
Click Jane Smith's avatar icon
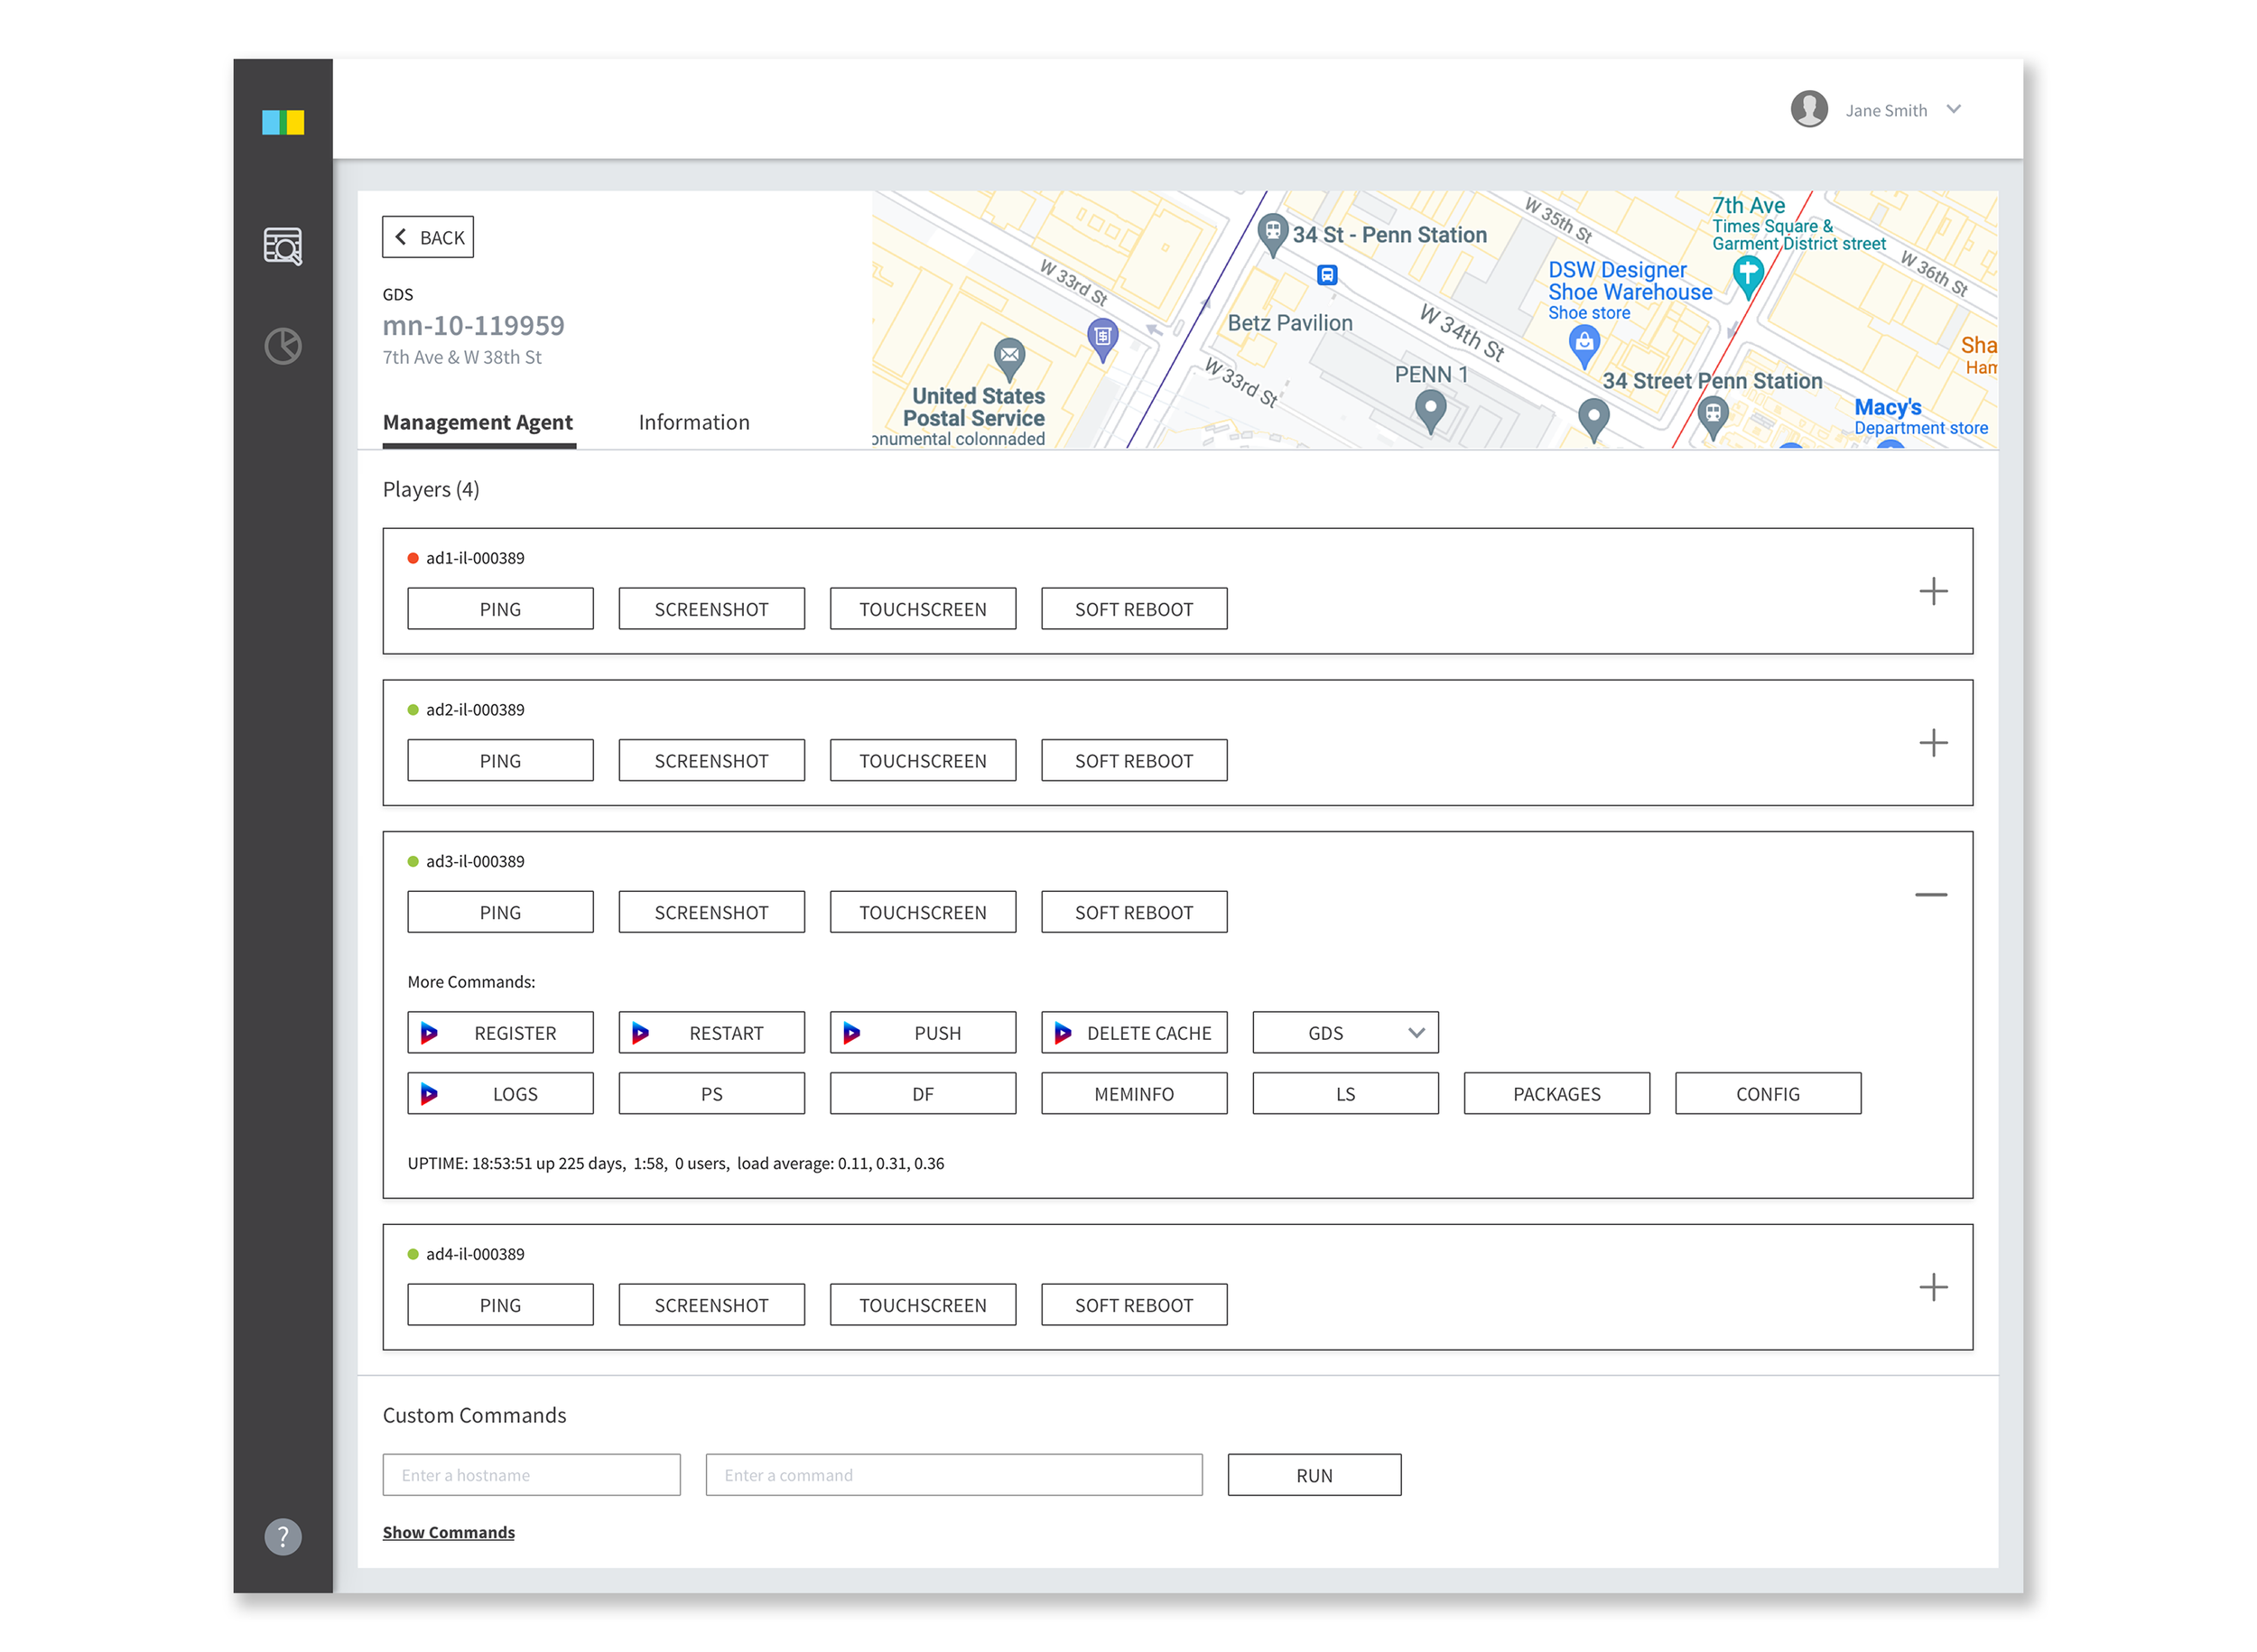pos(1808,109)
